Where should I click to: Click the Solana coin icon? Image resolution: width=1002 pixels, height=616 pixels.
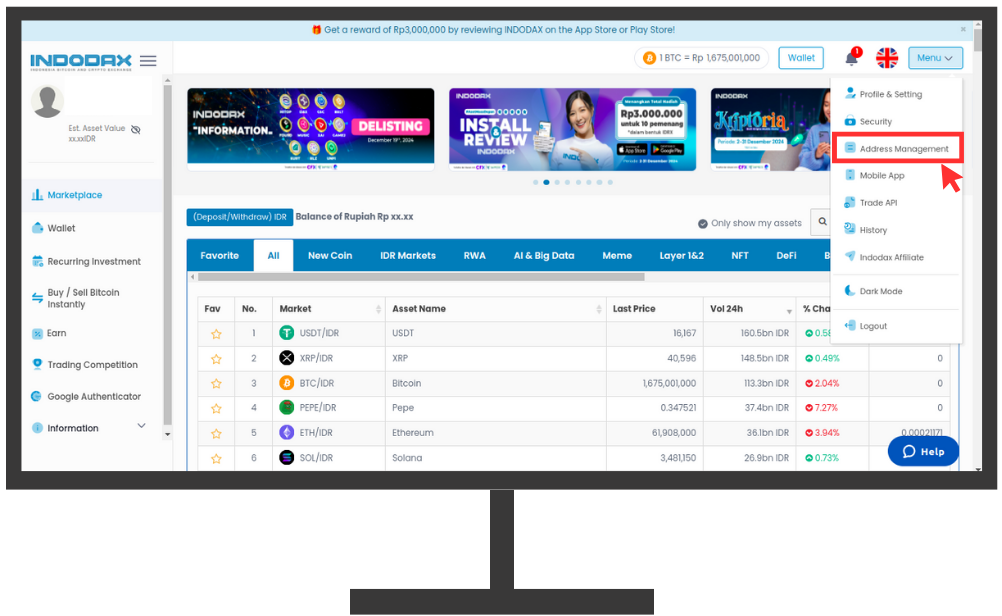(287, 458)
